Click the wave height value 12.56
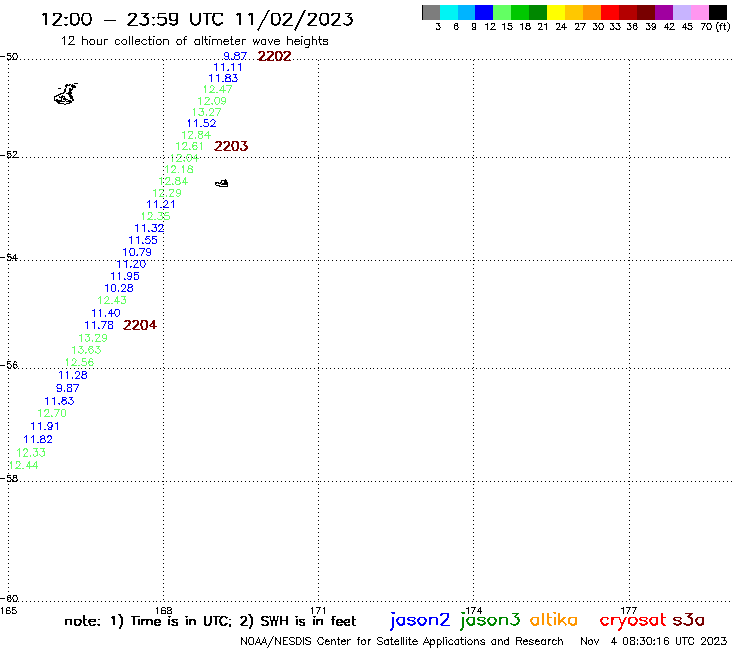Screen dimensions: 740x650 point(79,362)
